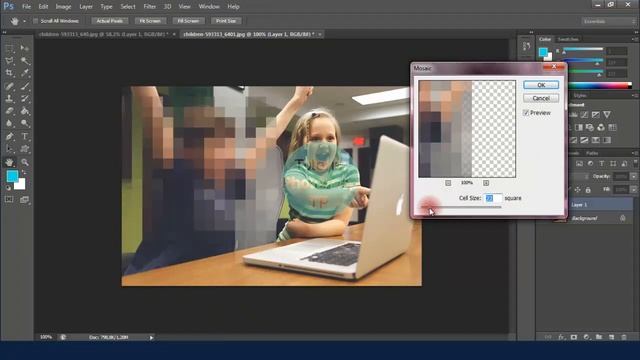Click the Fit Screen button

click(150, 21)
